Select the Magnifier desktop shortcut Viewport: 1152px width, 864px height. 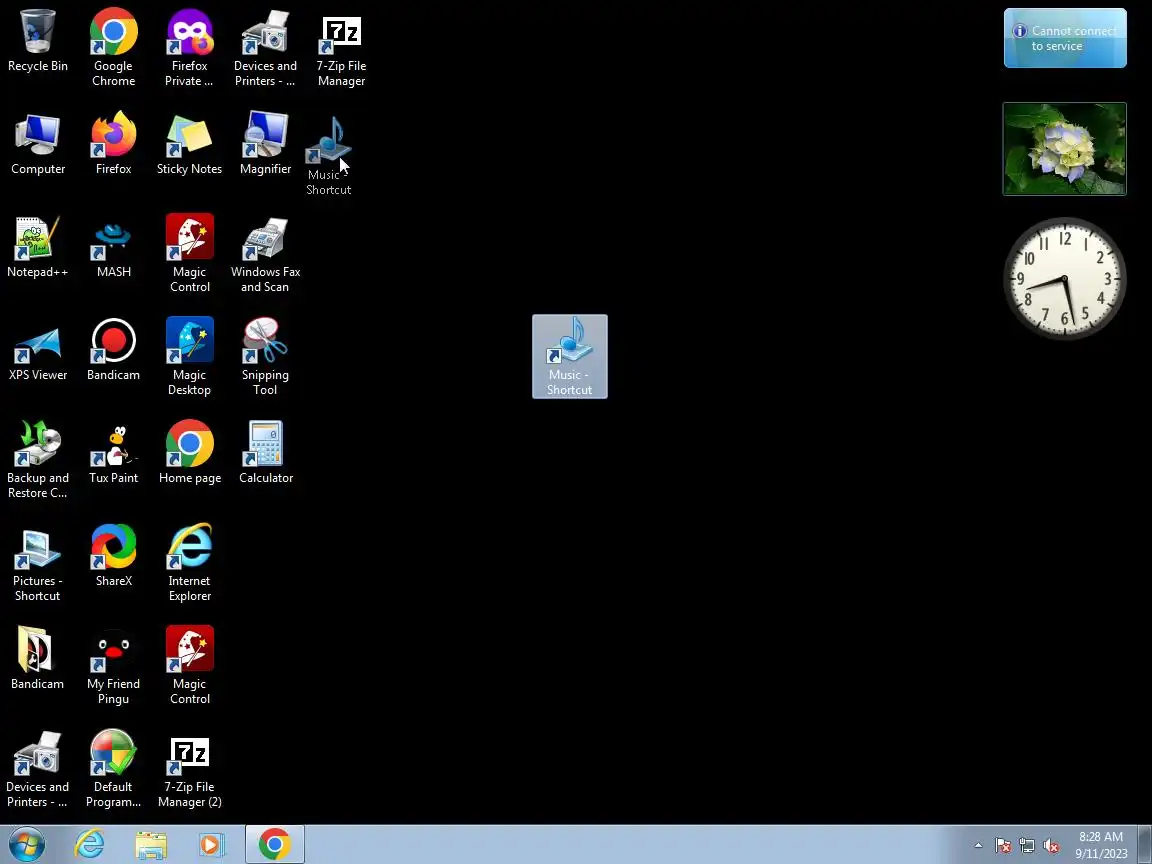(x=265, y=144)
